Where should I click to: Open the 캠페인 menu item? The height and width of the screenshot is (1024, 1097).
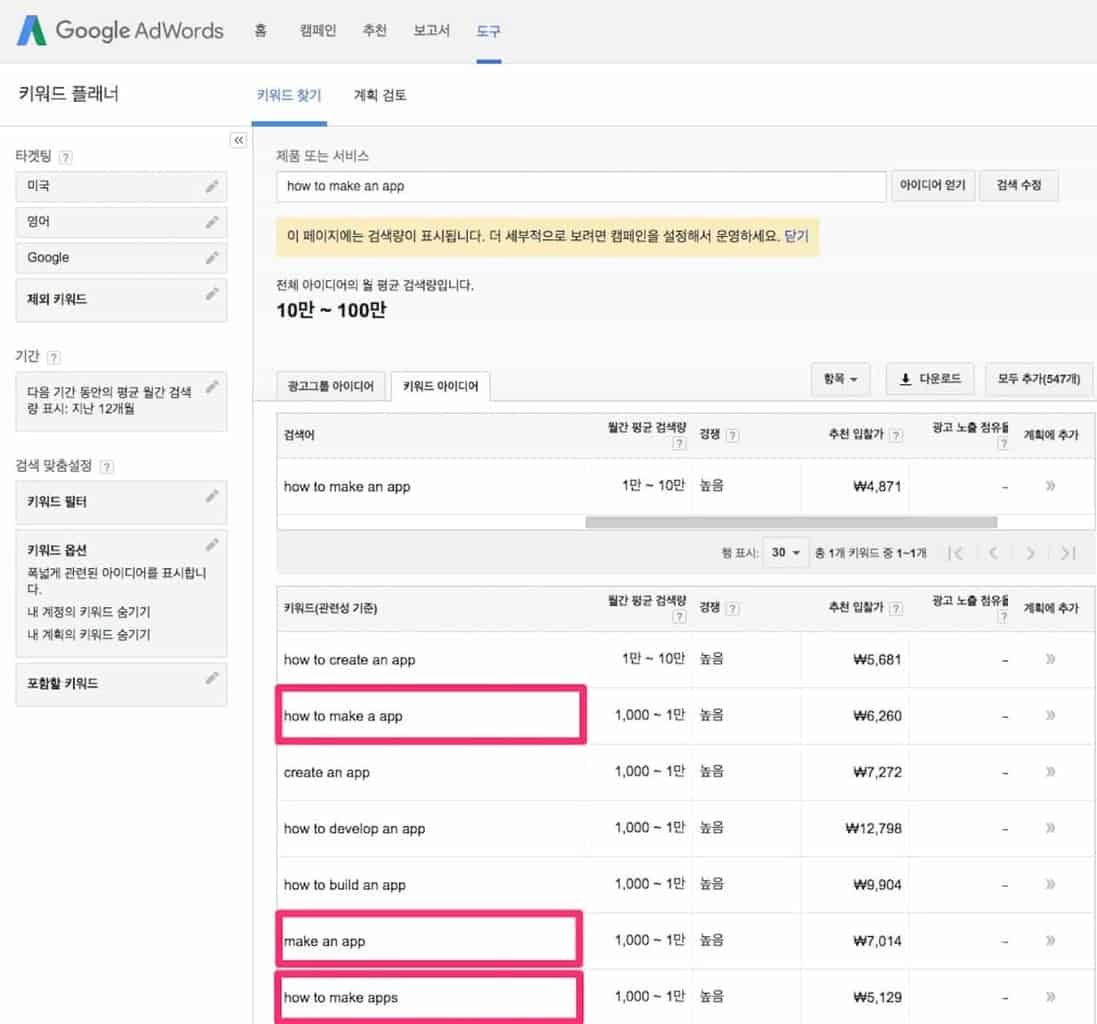click(318, 31)
